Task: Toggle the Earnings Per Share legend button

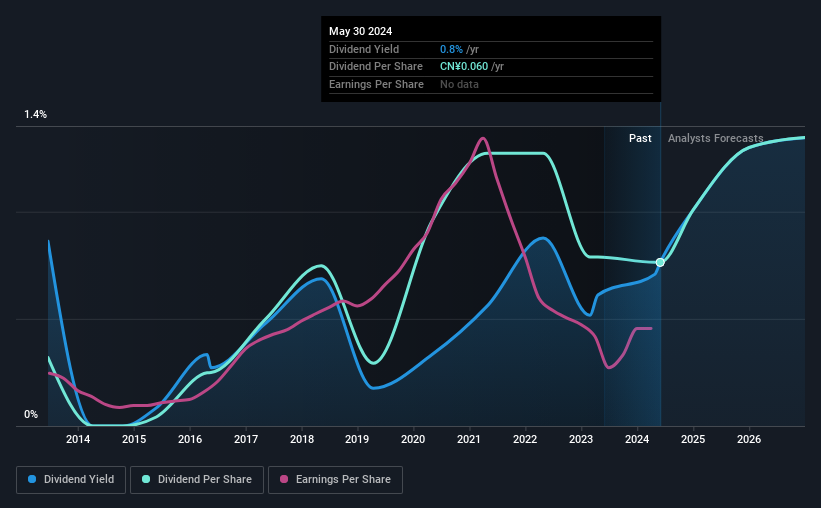Action: 335,480
